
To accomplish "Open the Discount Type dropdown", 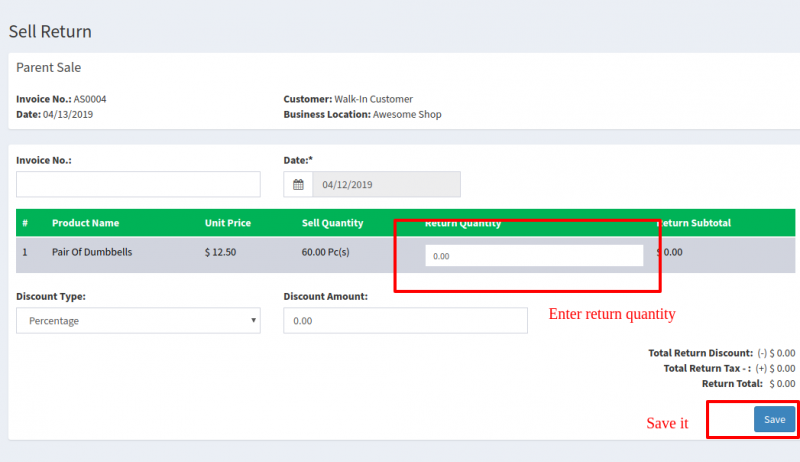I will [138, 321].
